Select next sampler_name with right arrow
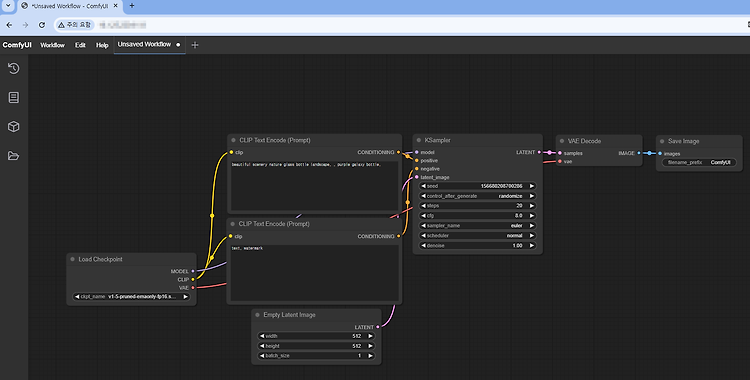This screenshot has width=750, height=380. [x=531, y=225]
